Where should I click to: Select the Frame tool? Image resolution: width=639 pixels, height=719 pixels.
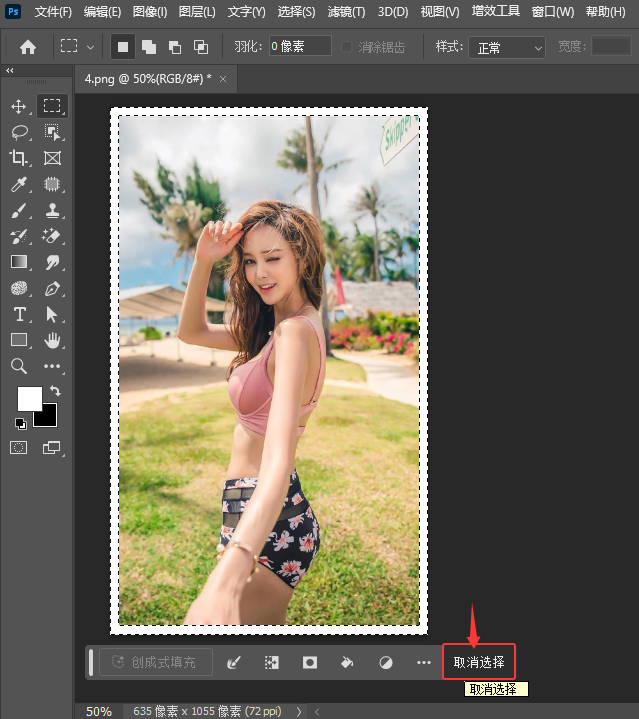(x=52, y=158)
